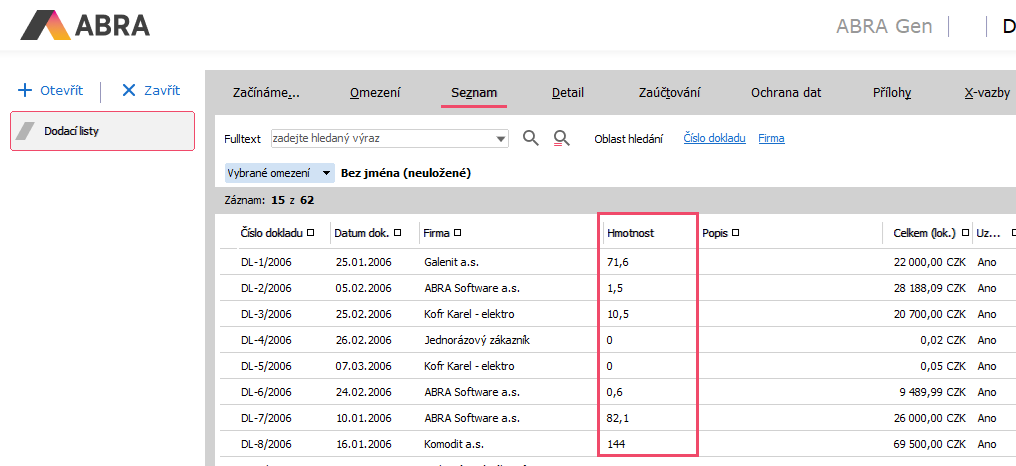Screen dimensions: 1016x466
Task: Click the Číslo dokladu search area link
Action: pos(714,138)
